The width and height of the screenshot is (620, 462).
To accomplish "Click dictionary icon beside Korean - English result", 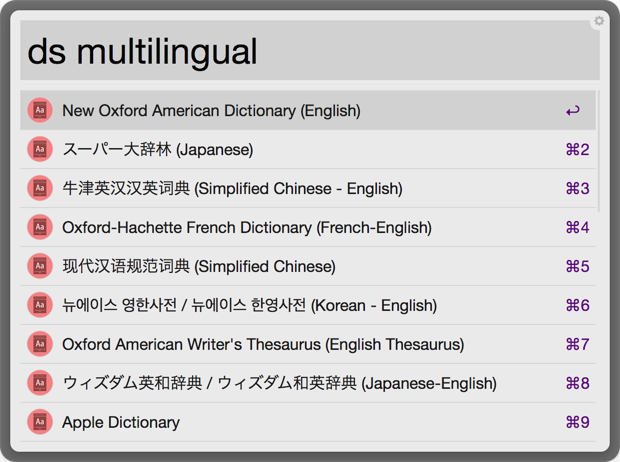I will click(40, 305).
